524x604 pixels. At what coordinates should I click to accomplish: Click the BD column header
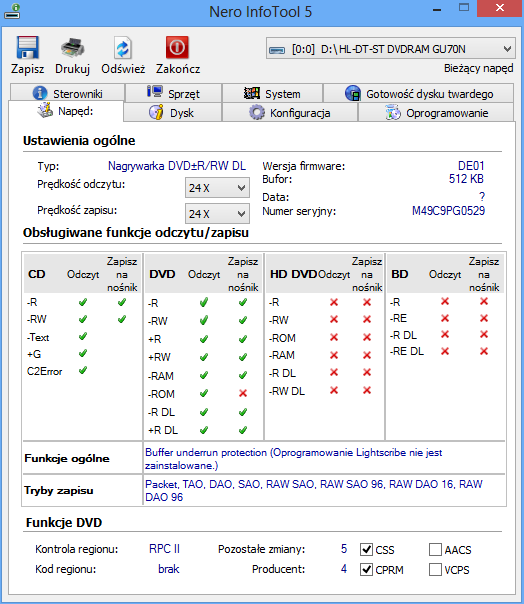pos(400,274)
